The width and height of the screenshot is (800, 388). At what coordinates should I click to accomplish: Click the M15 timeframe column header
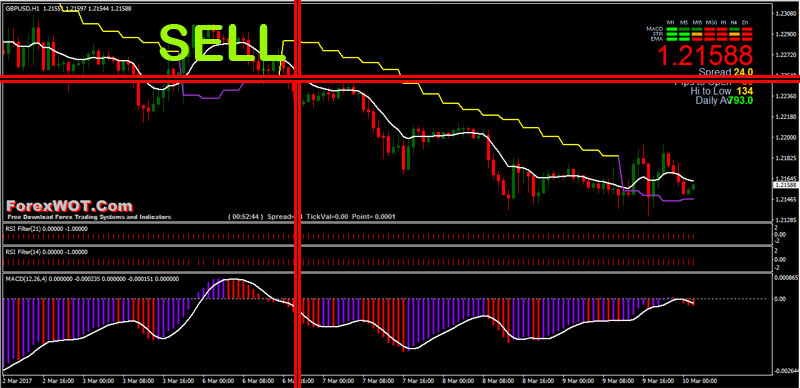click(x=697, y=22)
